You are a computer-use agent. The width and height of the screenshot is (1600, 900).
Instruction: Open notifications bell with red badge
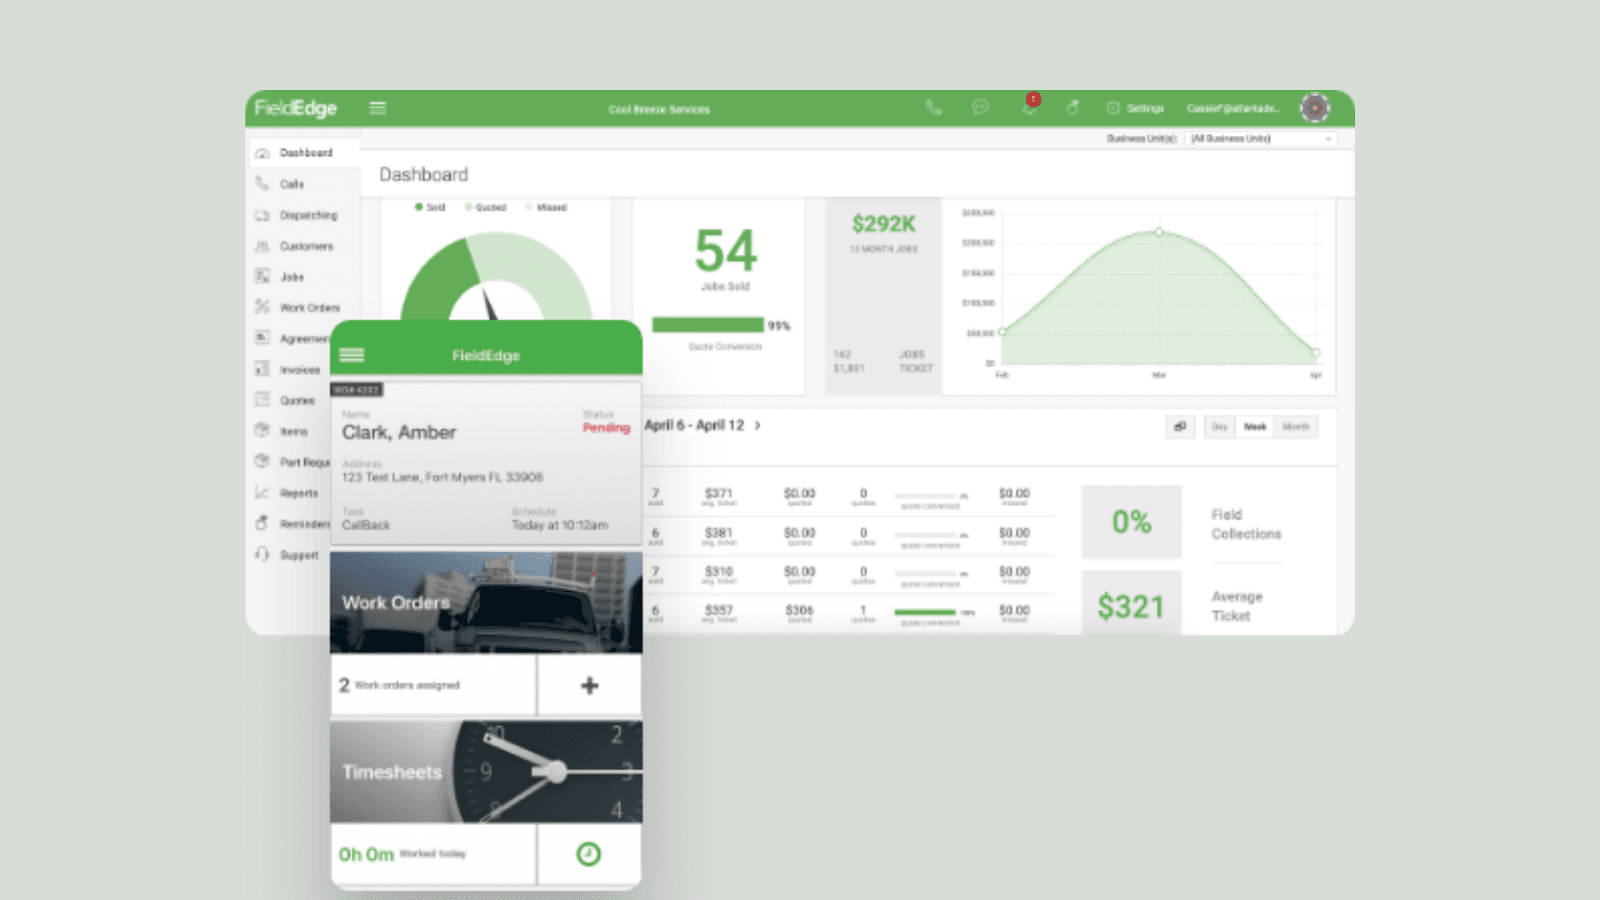[1030, 105]
